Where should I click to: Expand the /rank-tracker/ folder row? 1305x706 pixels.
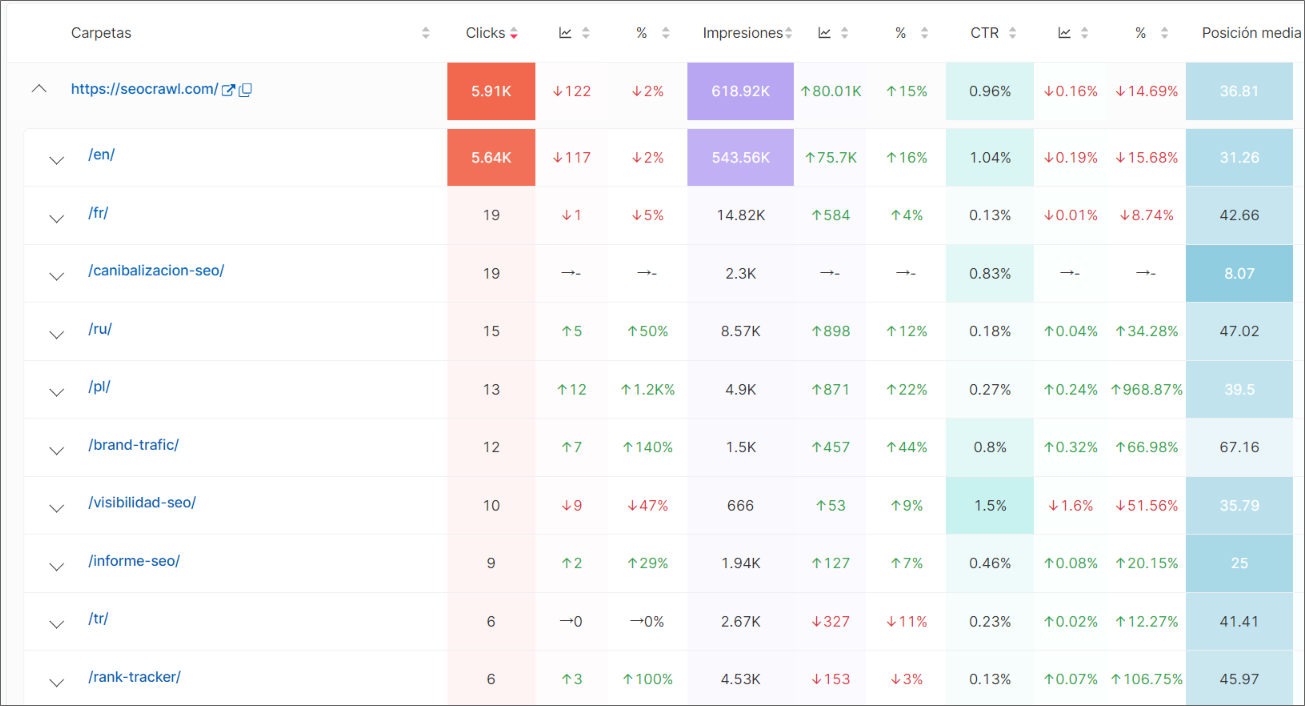click(x=56, y=681)
